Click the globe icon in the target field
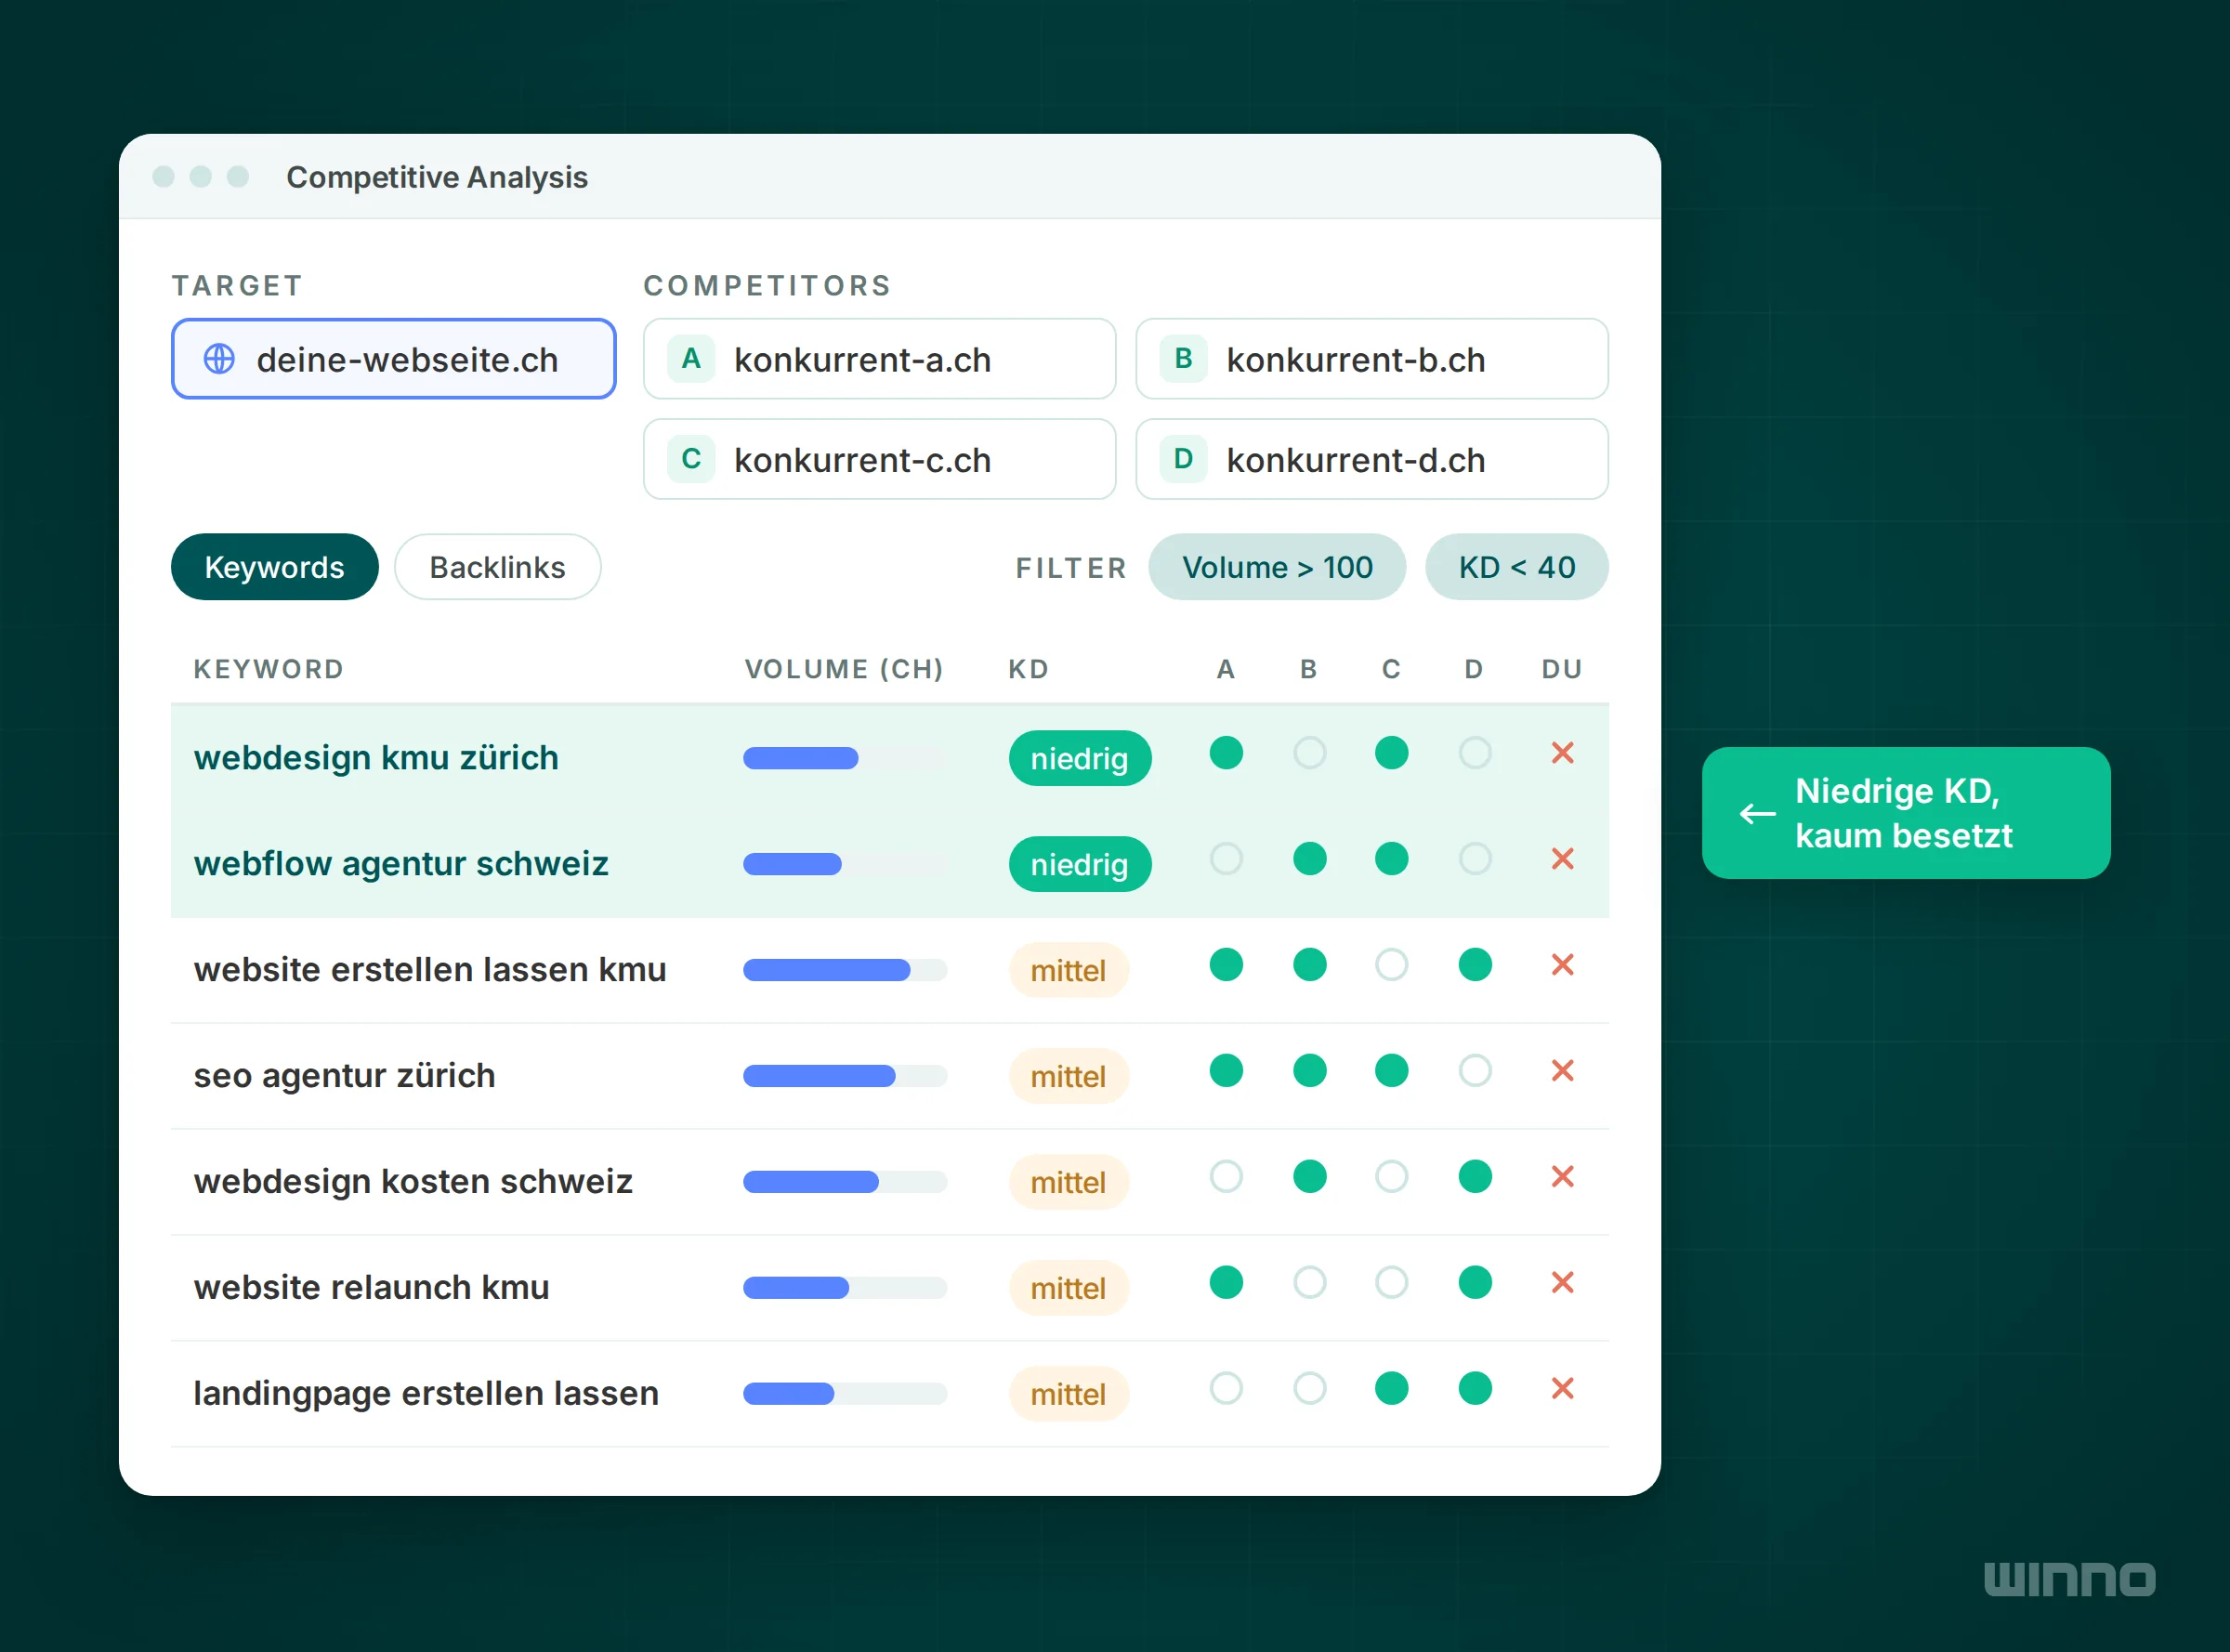 (x=219, y=359)
